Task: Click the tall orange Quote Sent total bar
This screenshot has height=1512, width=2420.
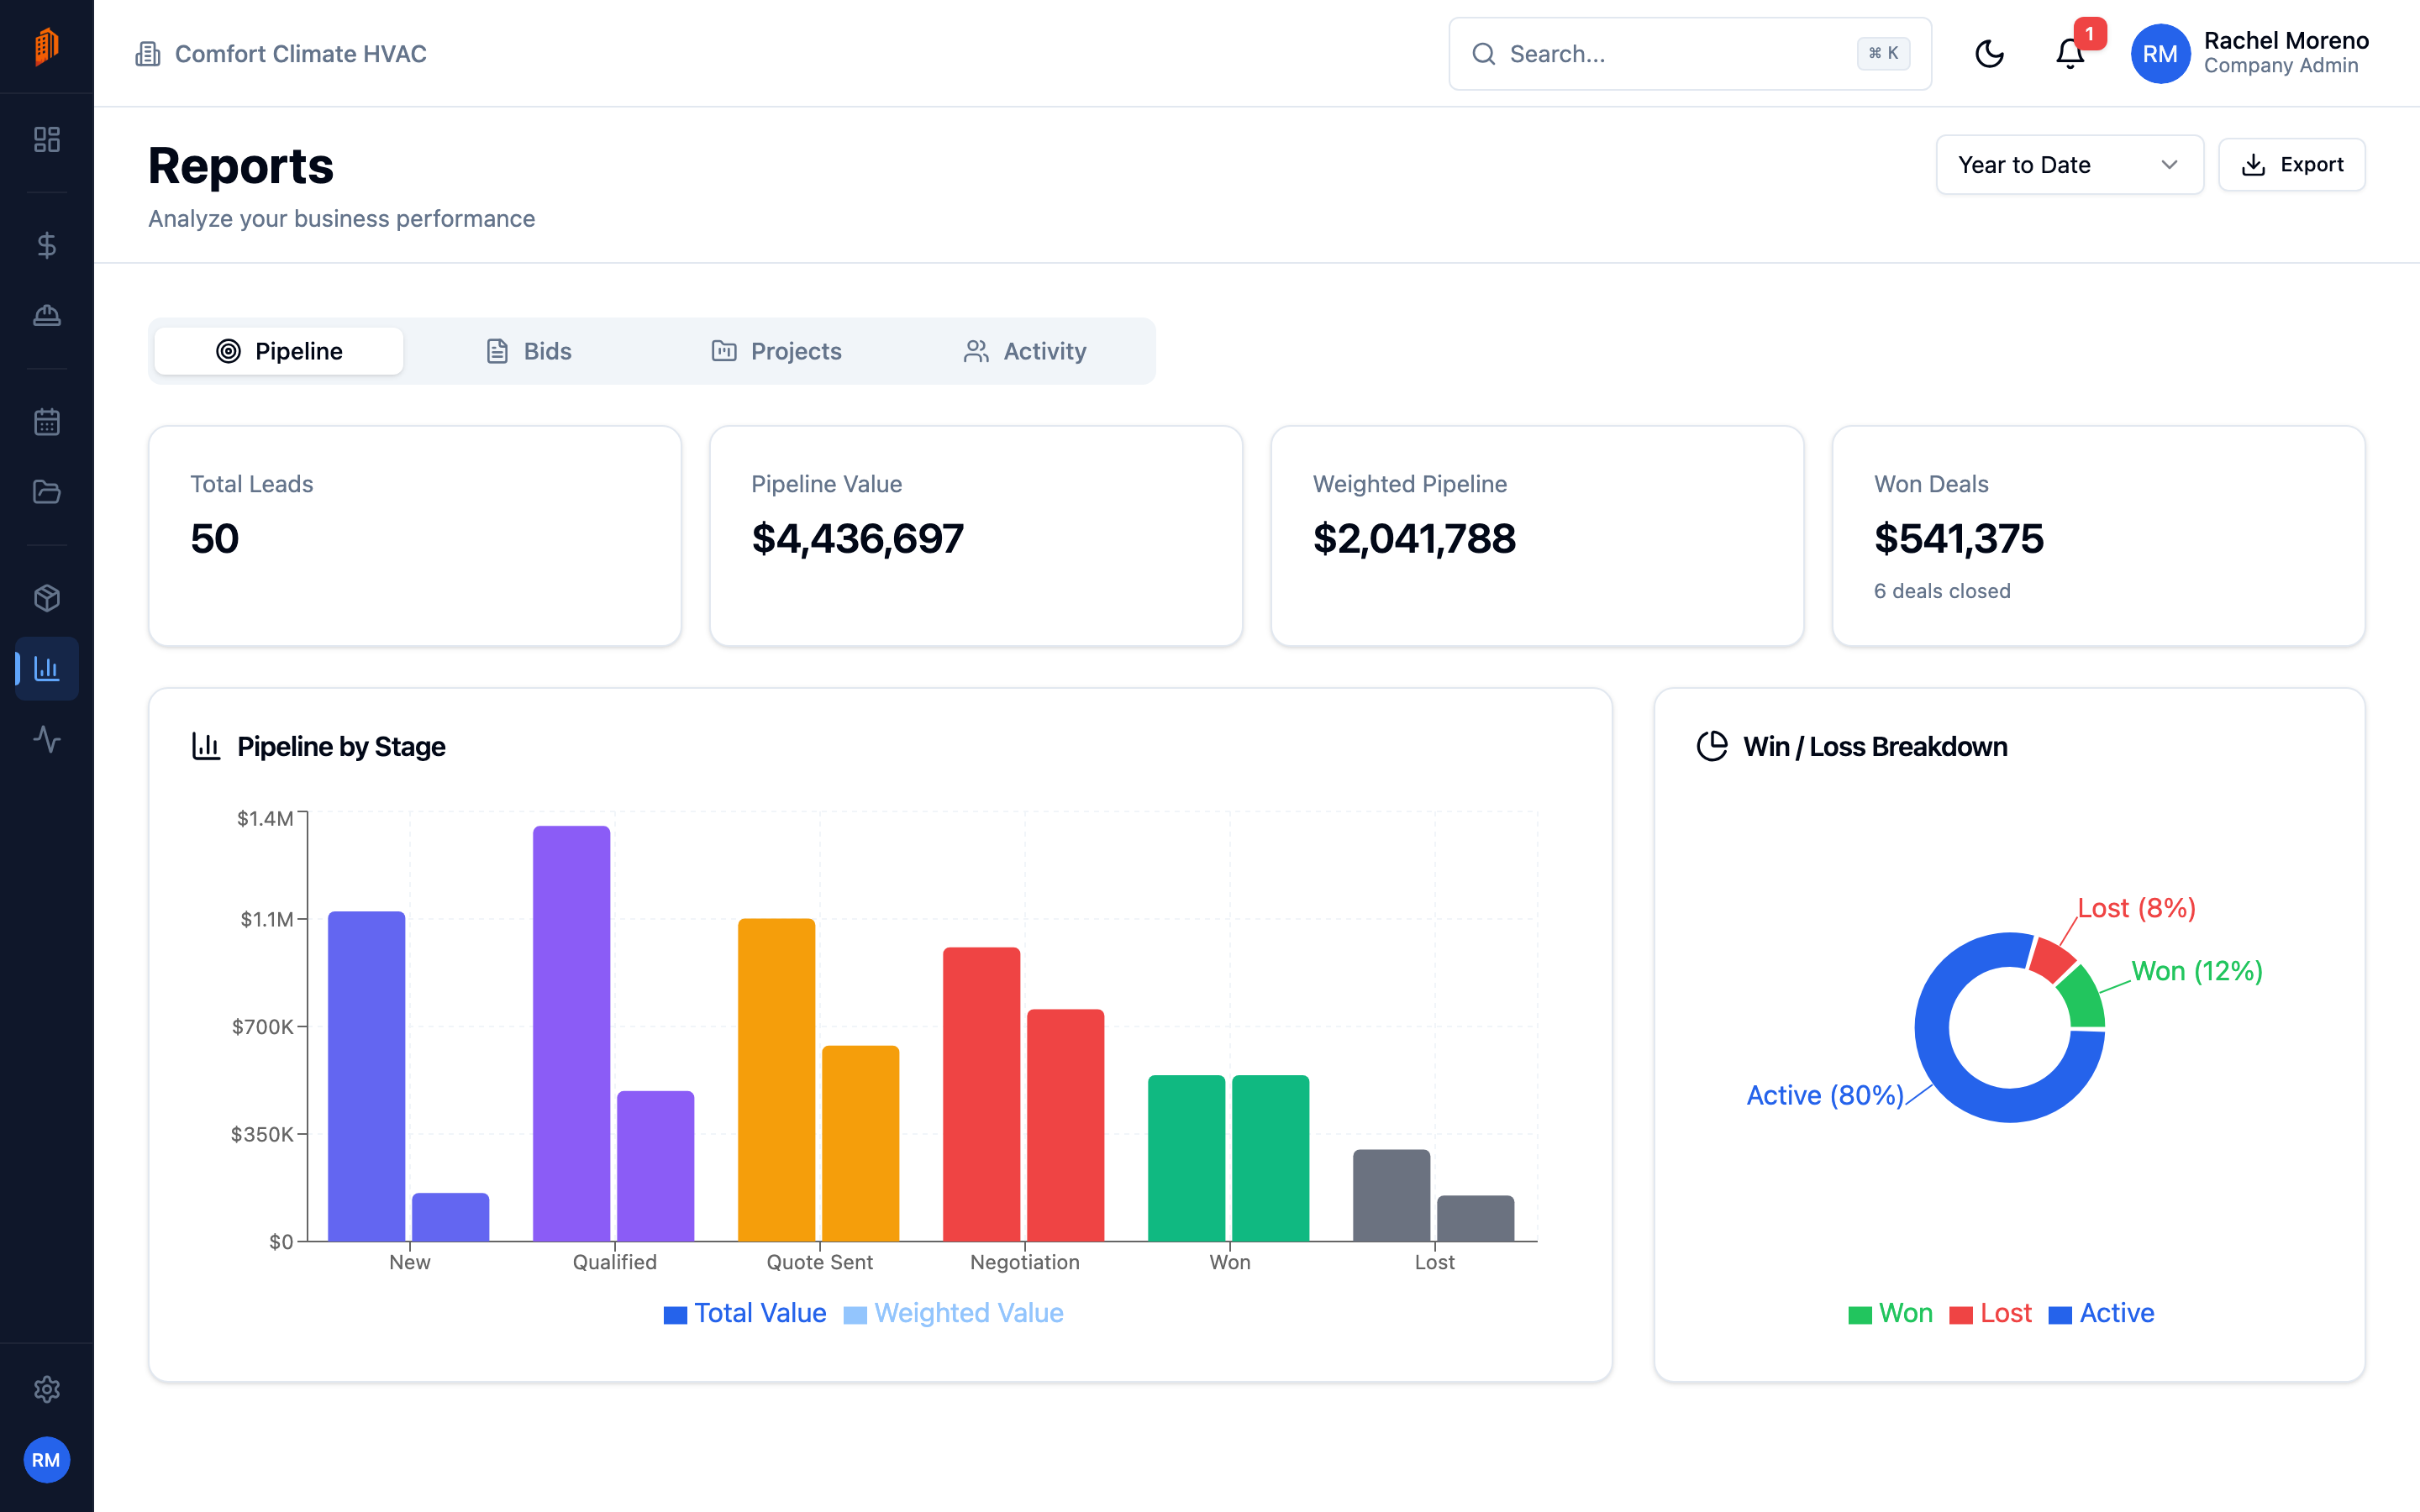Action: [x=776, y=1080]
